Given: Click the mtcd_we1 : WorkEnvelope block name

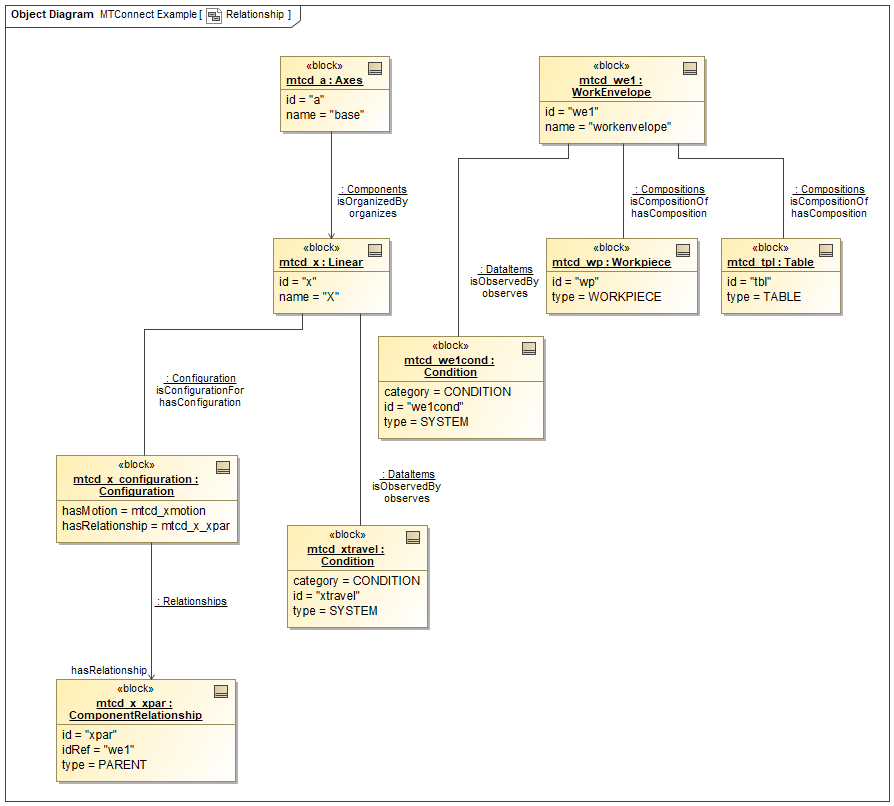Looking at the screenshot, I should coord(611,86).
